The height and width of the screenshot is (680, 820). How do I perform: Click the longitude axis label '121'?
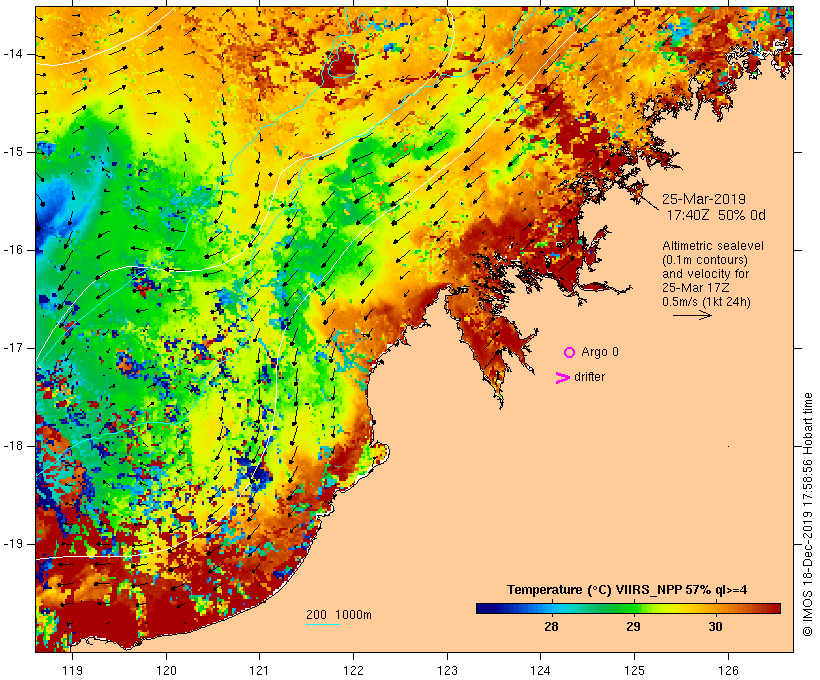click(x=259, y=670)
